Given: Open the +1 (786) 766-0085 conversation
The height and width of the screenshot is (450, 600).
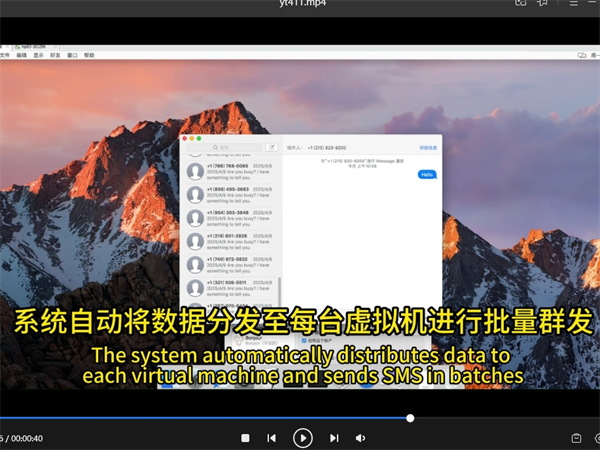Looking at the screenshot, I should [x=230, y=169].
